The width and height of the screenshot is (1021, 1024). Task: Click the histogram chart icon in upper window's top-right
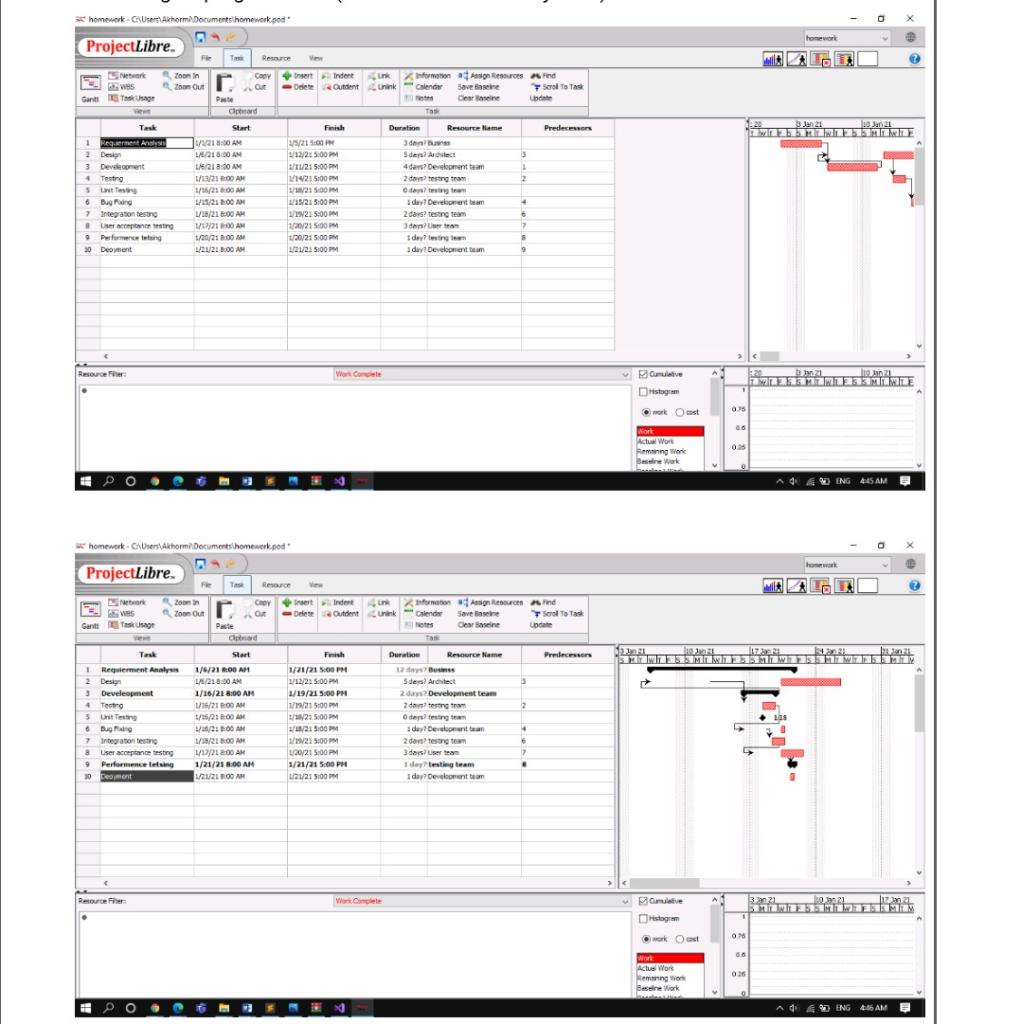773,59
